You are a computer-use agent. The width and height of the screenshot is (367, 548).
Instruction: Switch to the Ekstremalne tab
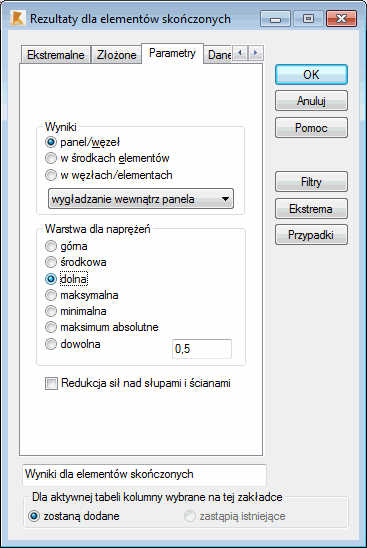click(x=56, y=55)
